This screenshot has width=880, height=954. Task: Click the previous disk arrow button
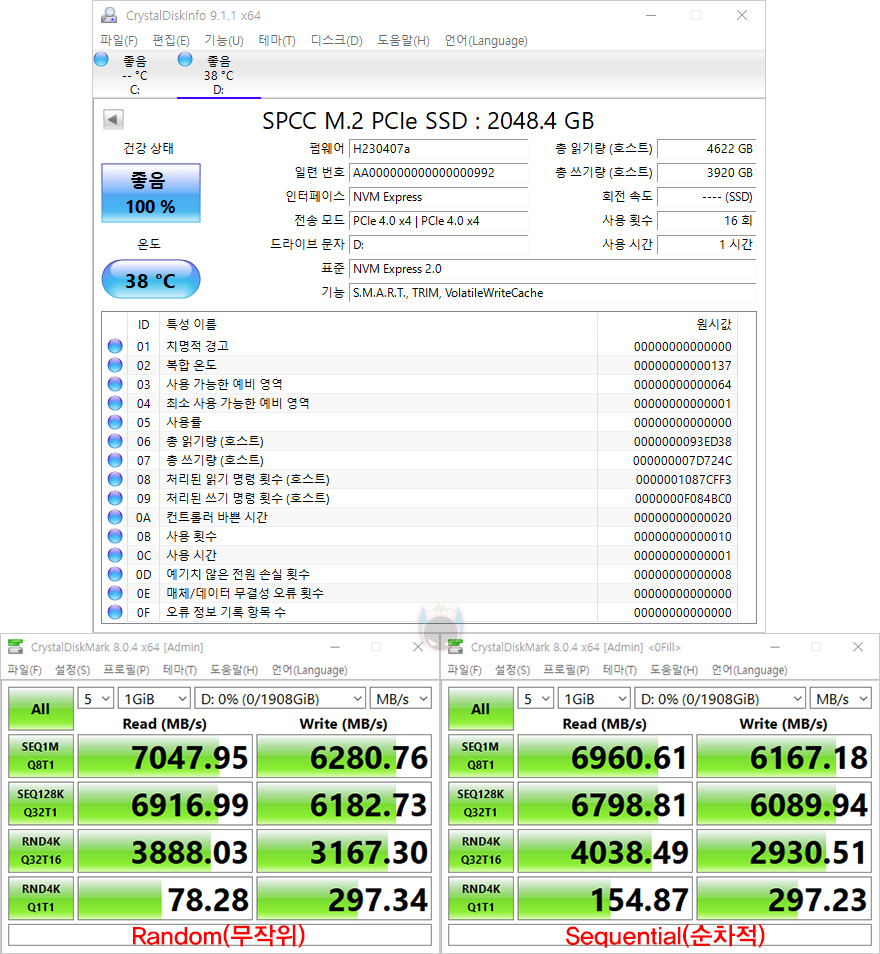pos(113,119)
